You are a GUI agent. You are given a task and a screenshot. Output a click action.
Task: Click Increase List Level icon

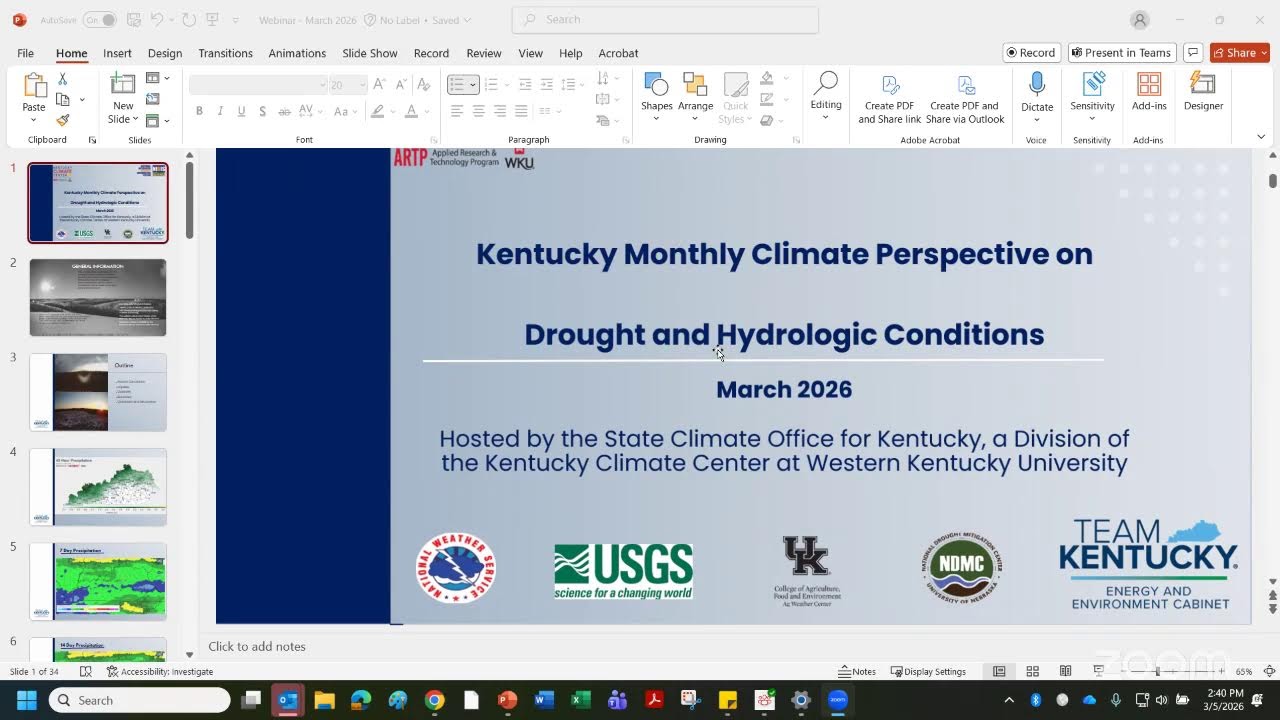pos(546,85)
